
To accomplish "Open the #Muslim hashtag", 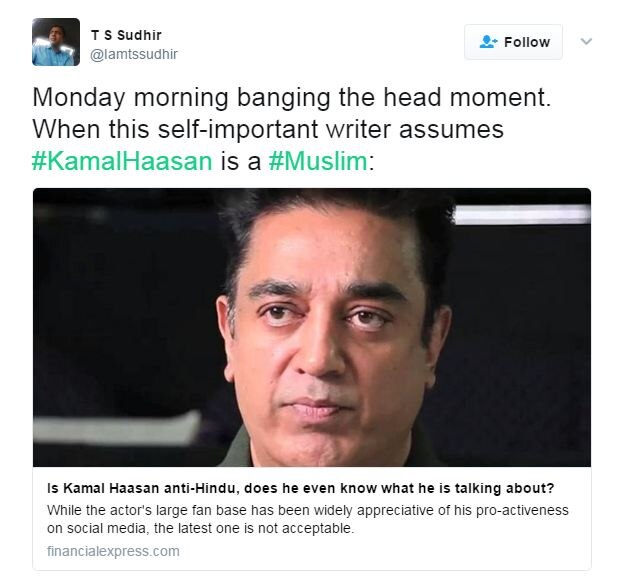I will click(x=318, y=161).
